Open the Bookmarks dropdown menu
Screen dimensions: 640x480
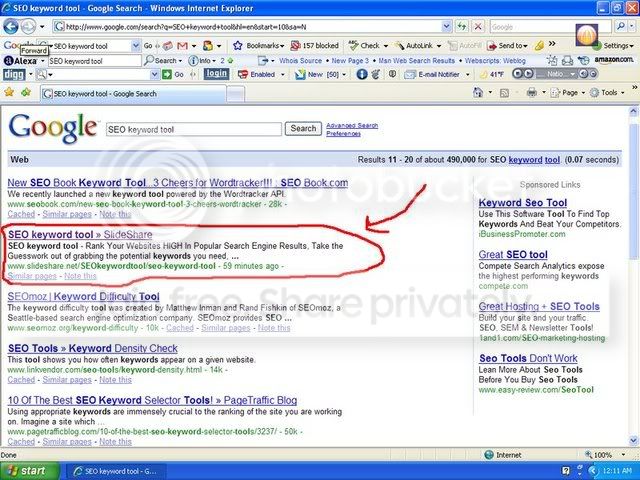pyautogui.click(x=281, y=46)
